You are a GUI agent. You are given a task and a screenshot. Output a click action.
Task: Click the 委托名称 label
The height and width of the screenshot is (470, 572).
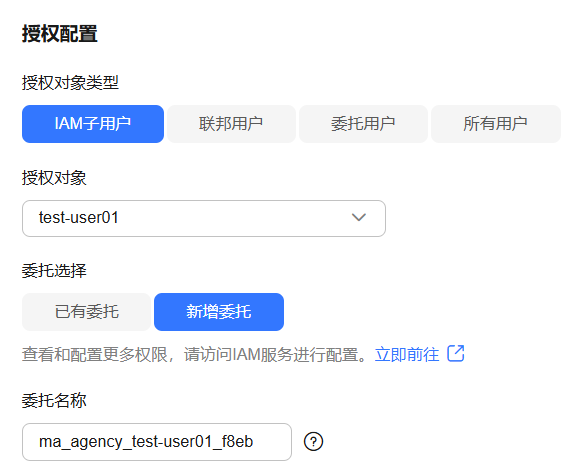pyautogui.click(x=54, y=401)
